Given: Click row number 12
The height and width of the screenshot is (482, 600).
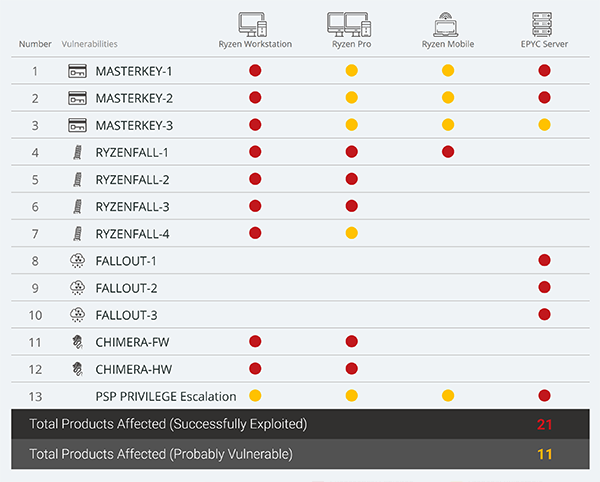Looking at the screenshot, I should coord(35,370).
